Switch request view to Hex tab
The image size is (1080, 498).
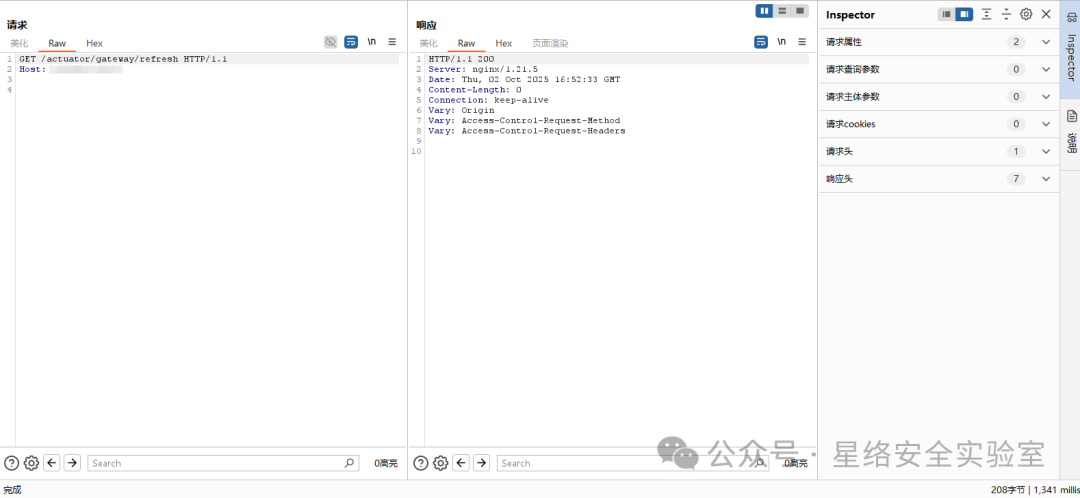pyautogui.click(x=94, y=43)
